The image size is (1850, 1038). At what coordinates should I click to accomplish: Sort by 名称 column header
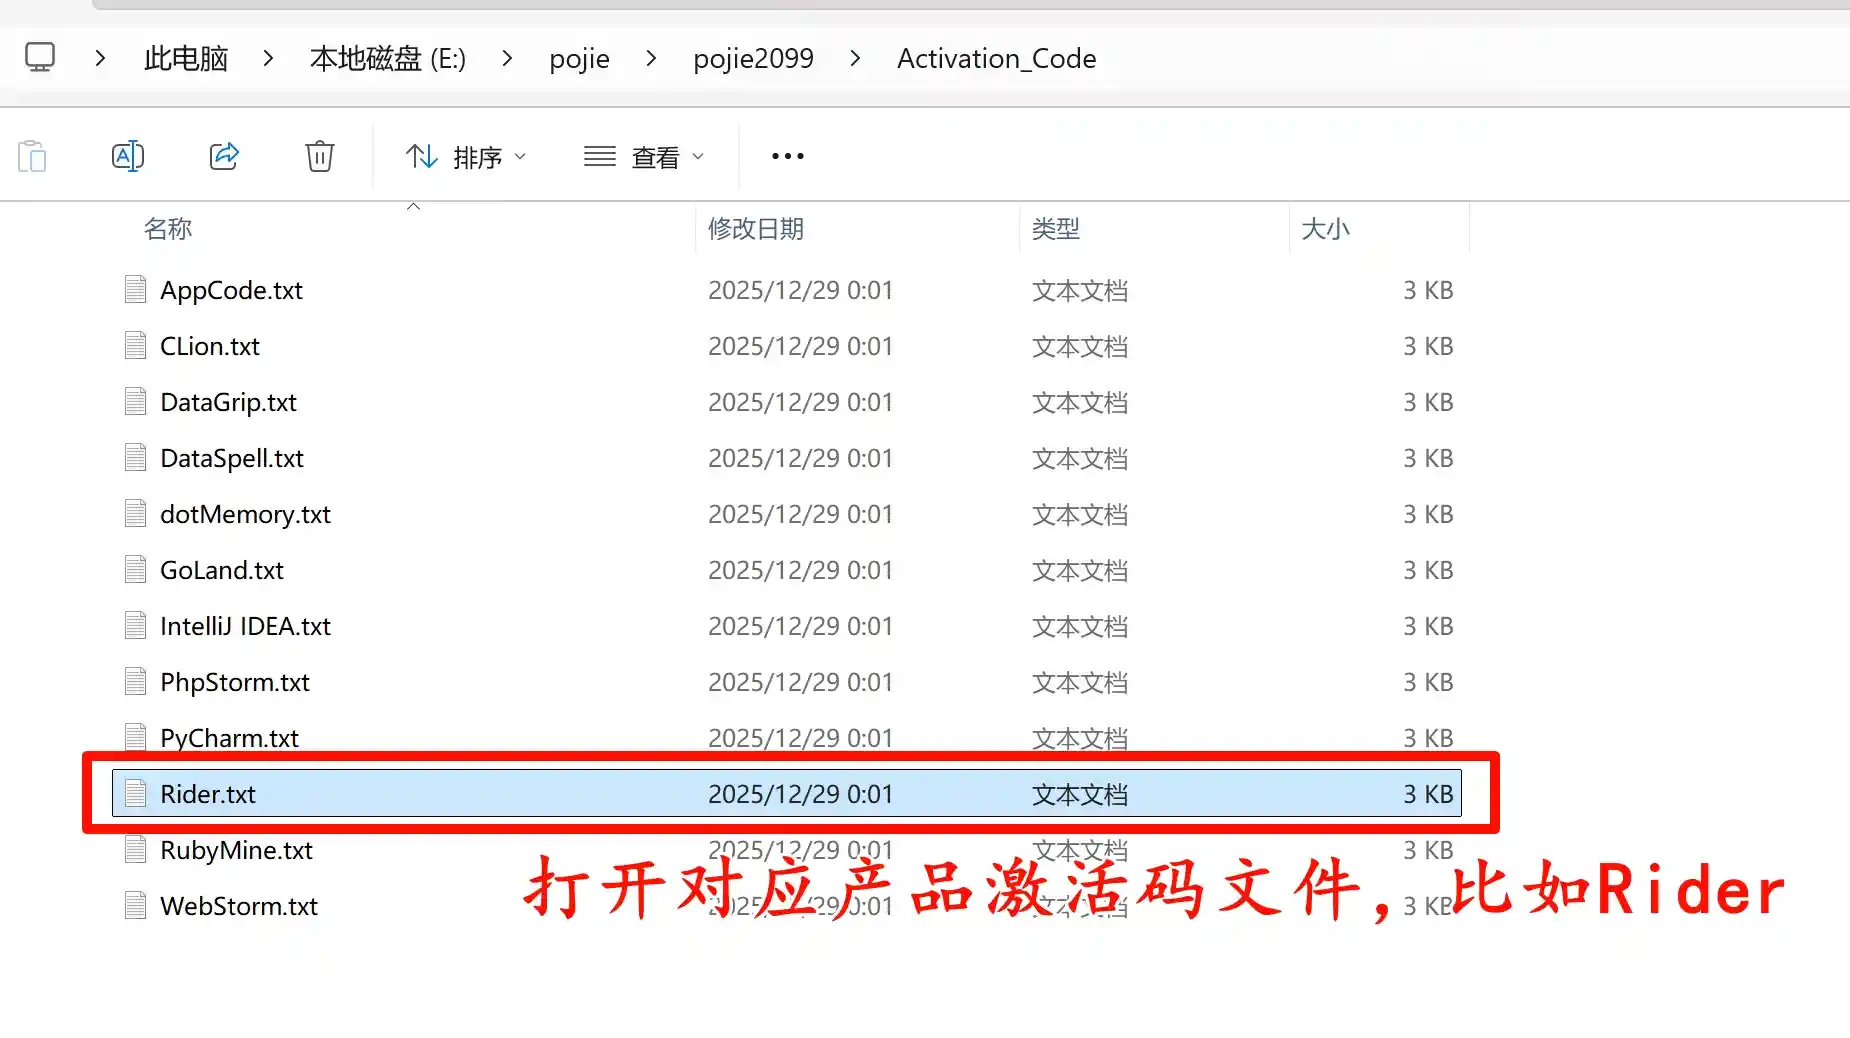coord(168,229)
